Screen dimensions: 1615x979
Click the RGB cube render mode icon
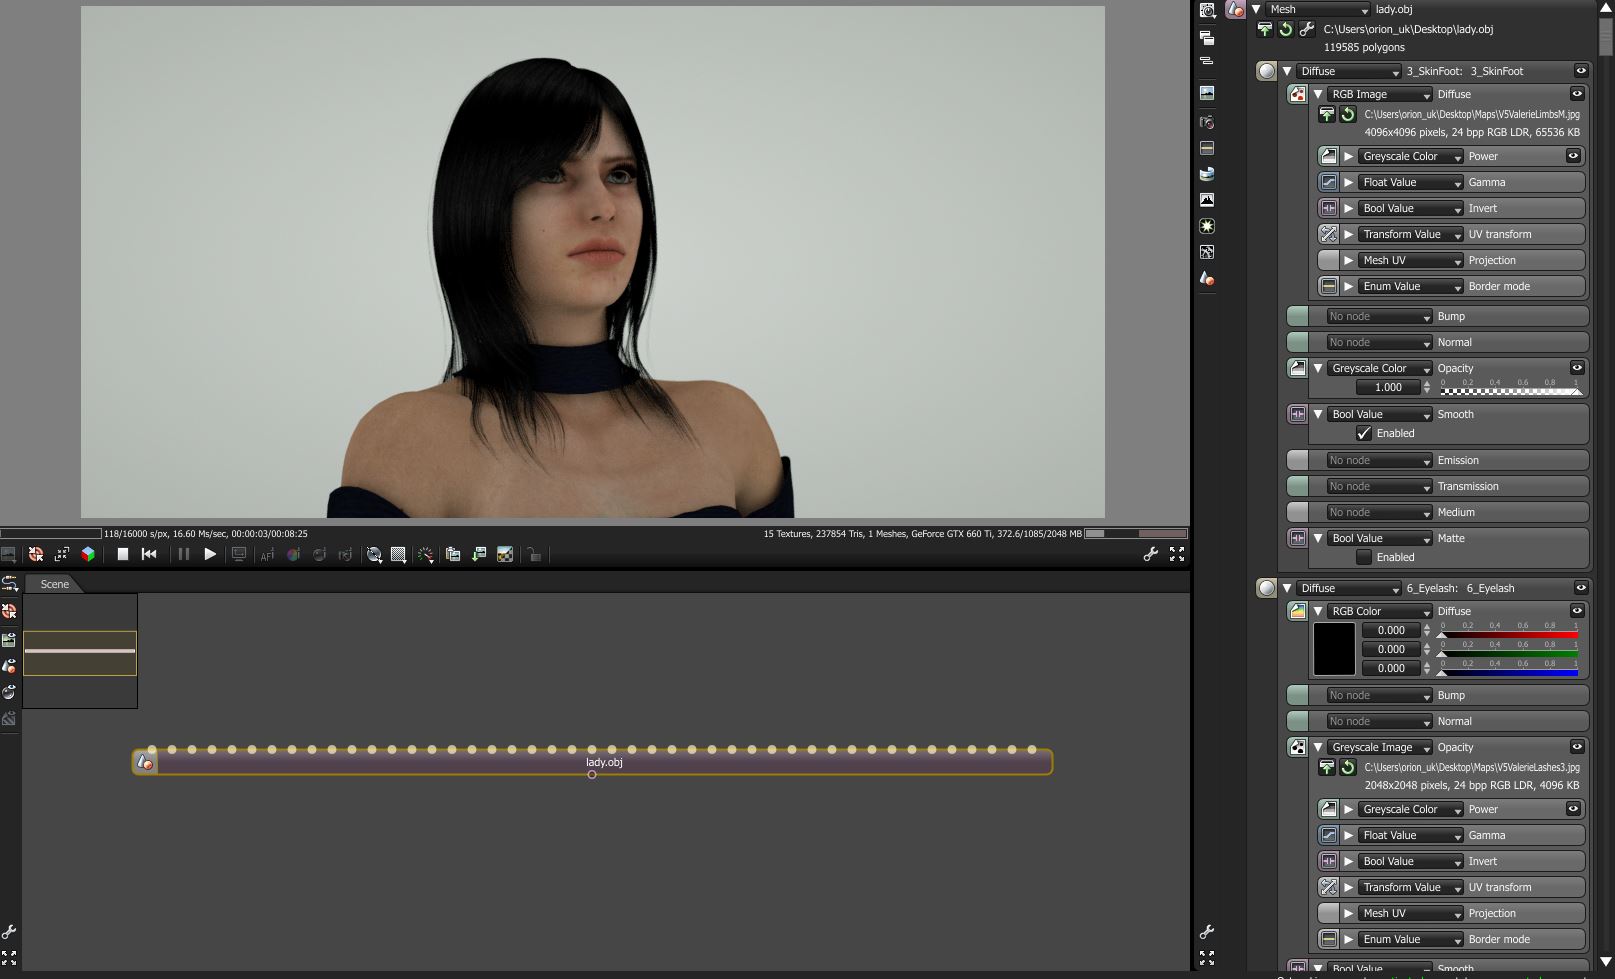pos(88,554)
